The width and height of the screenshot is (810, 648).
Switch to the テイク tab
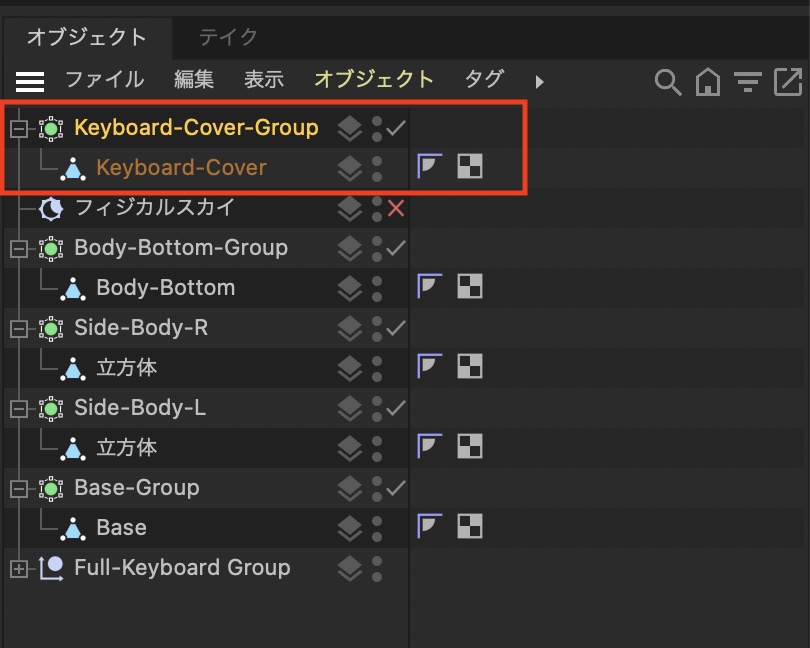point(228,37)
